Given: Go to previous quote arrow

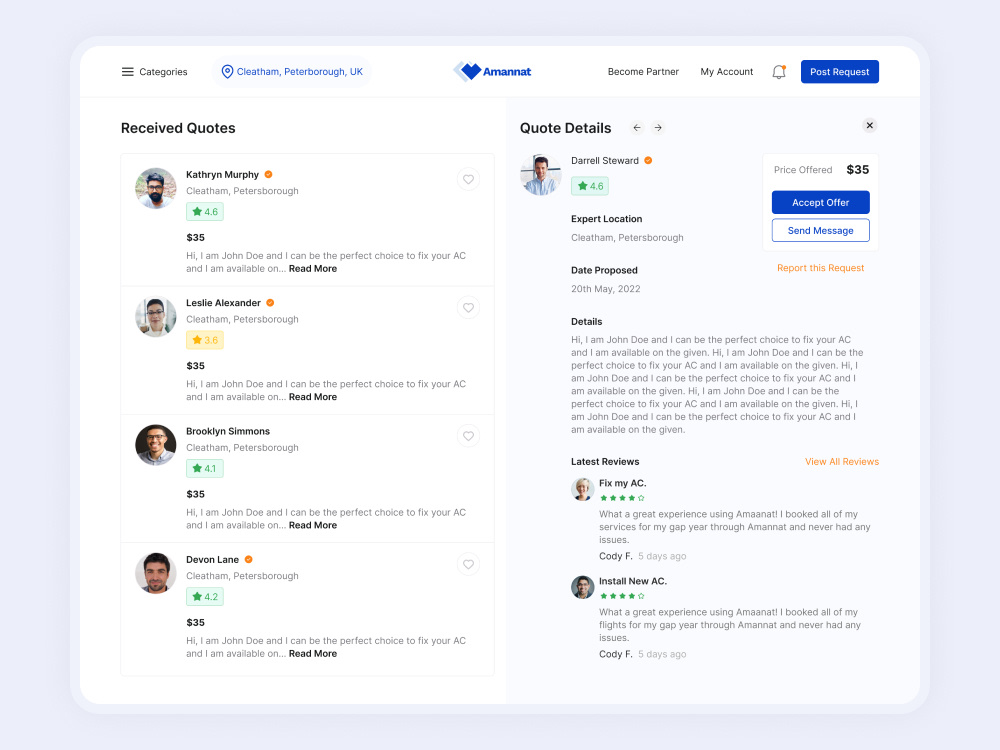Looking at the screenshot, I should pyautogui.click(x=636, y=128).
